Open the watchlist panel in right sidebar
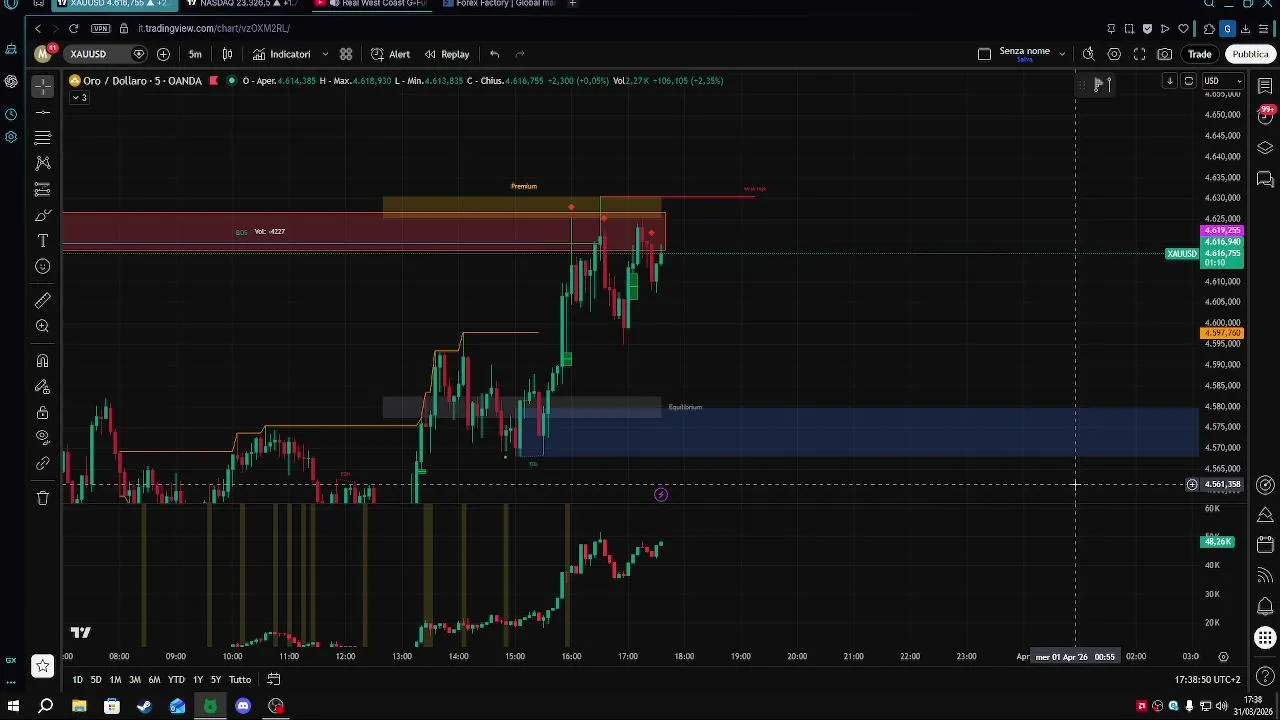Image resolution: width=1280 pixels, height=720 pixels. click(1265, 86)
